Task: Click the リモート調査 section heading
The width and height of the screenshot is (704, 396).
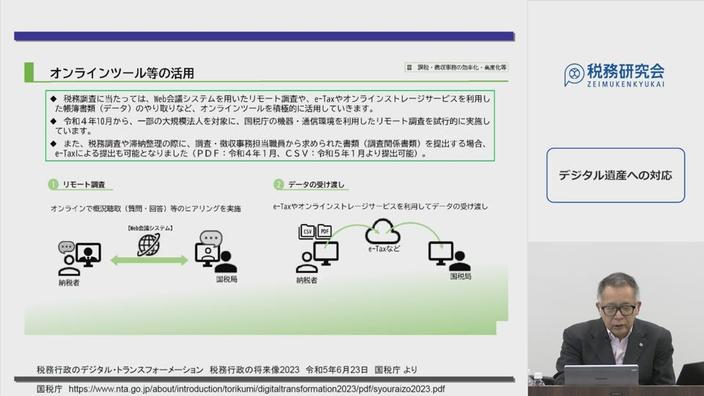Action: click(x=84, y=185)
